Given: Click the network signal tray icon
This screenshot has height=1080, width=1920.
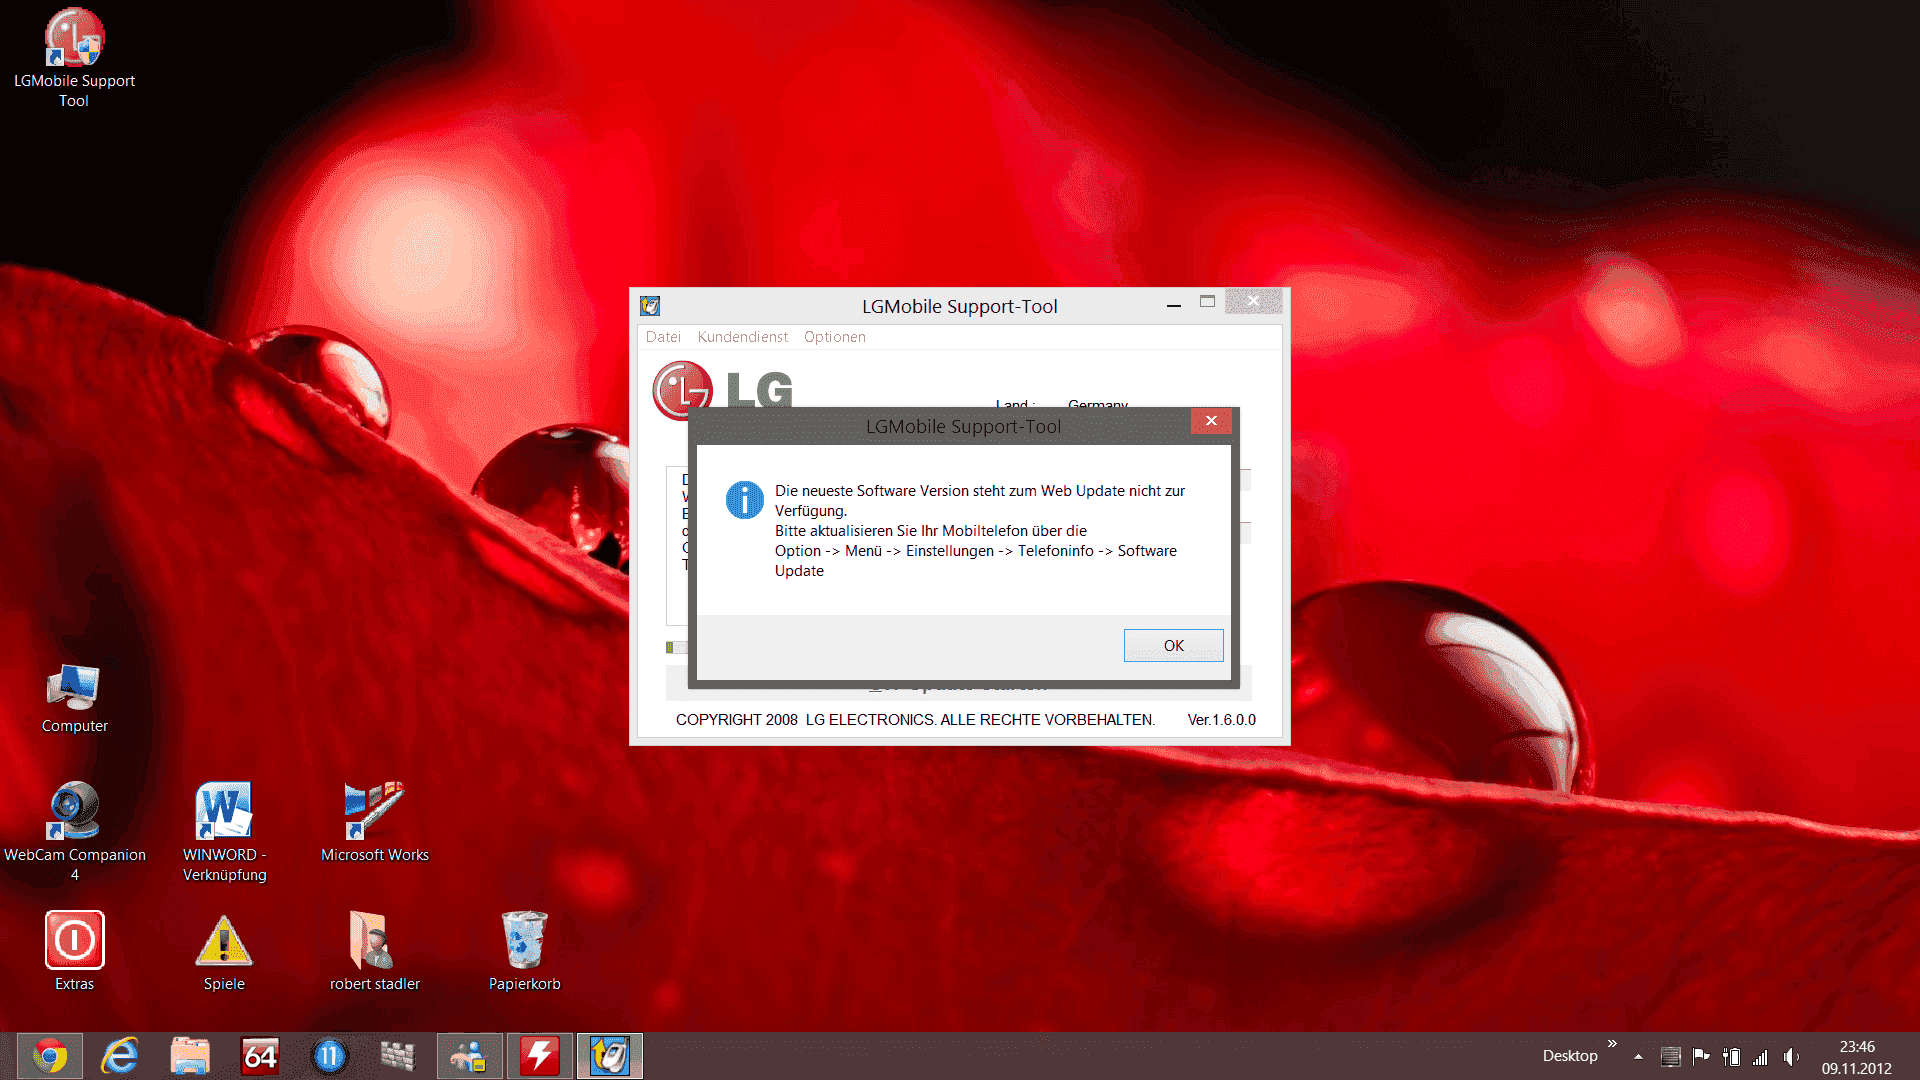Looking at the screenshot, I should (1760, 1057).
